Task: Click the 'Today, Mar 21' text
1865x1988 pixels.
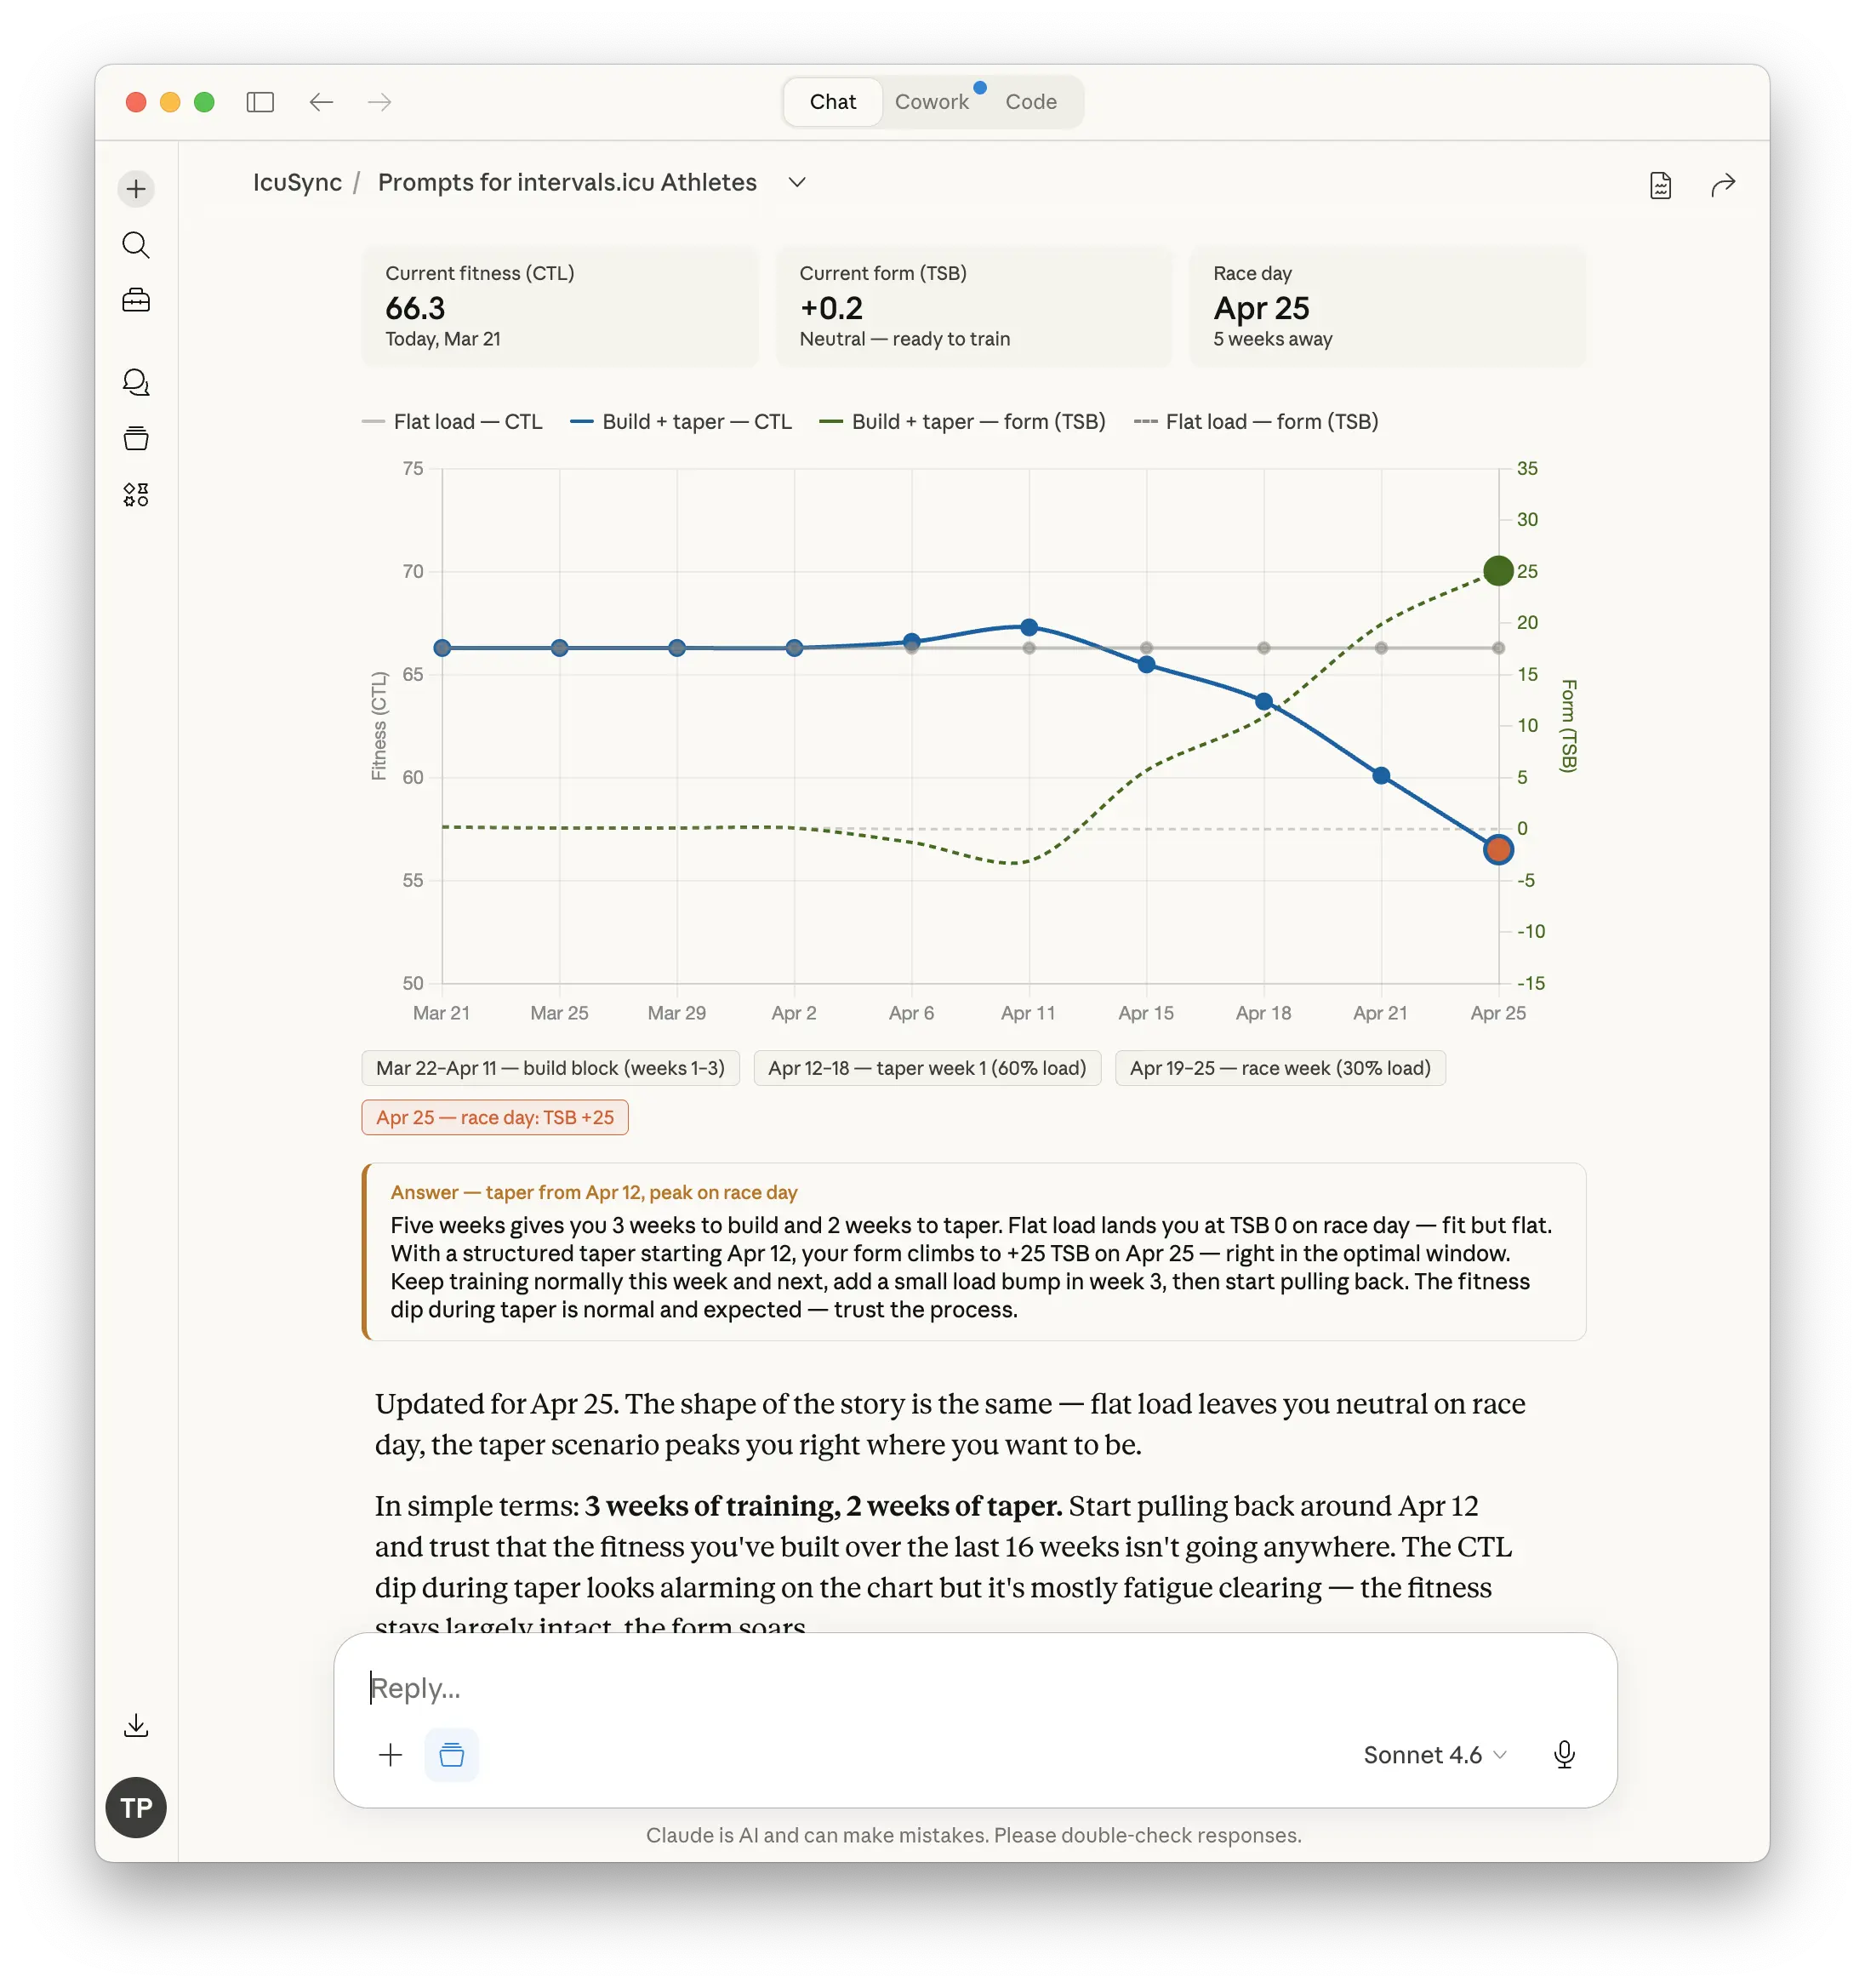Action: (443, 339)
